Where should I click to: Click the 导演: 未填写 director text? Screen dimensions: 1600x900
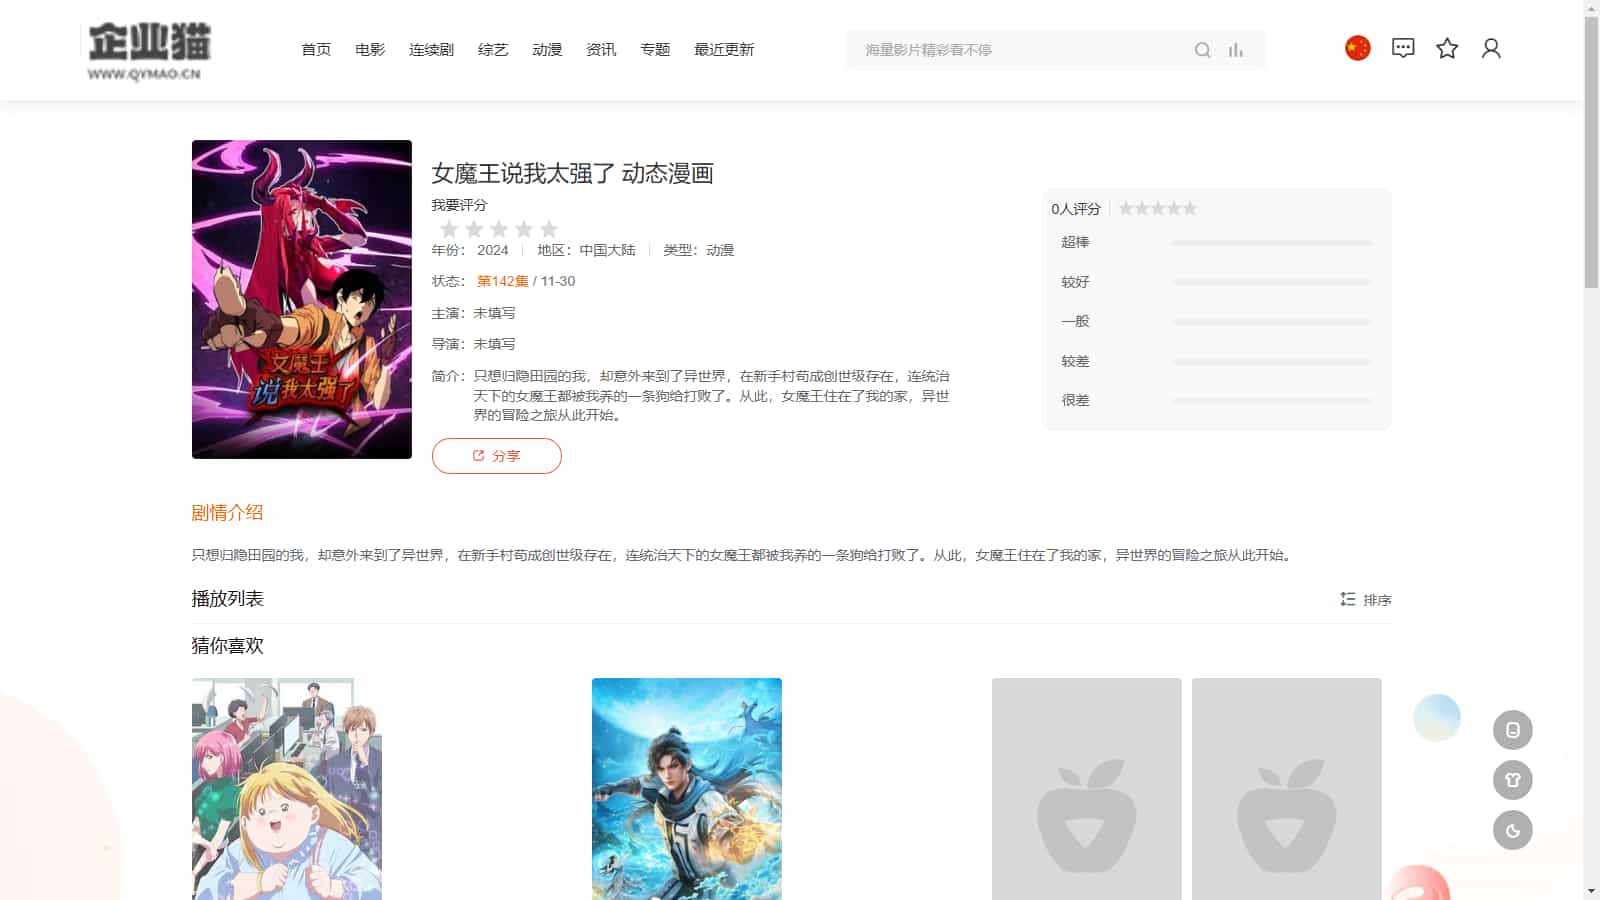click(473, 344)
